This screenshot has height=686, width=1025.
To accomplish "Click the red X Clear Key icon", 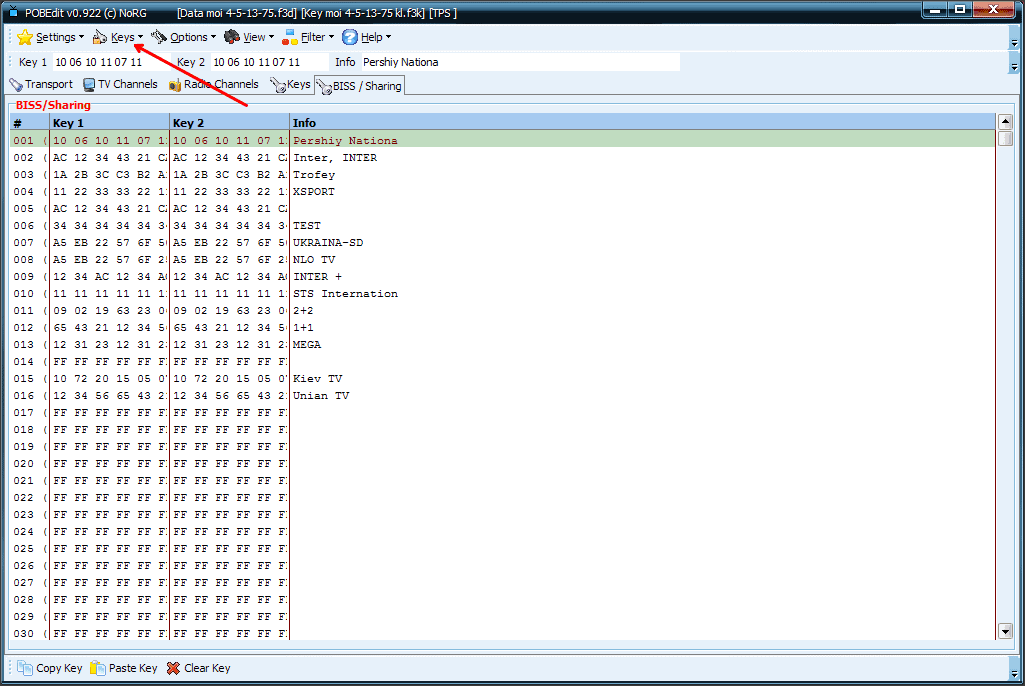I will (173, 668).
